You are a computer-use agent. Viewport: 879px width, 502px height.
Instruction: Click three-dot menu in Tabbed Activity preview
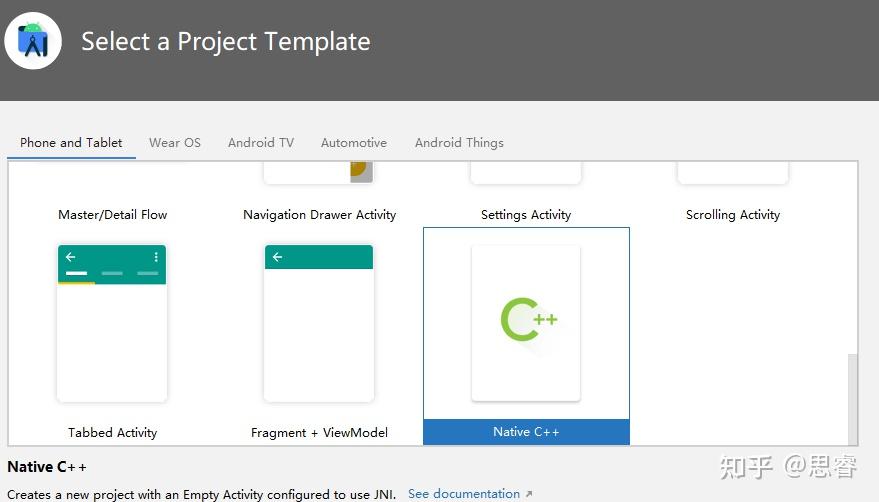tap(156, 257)
